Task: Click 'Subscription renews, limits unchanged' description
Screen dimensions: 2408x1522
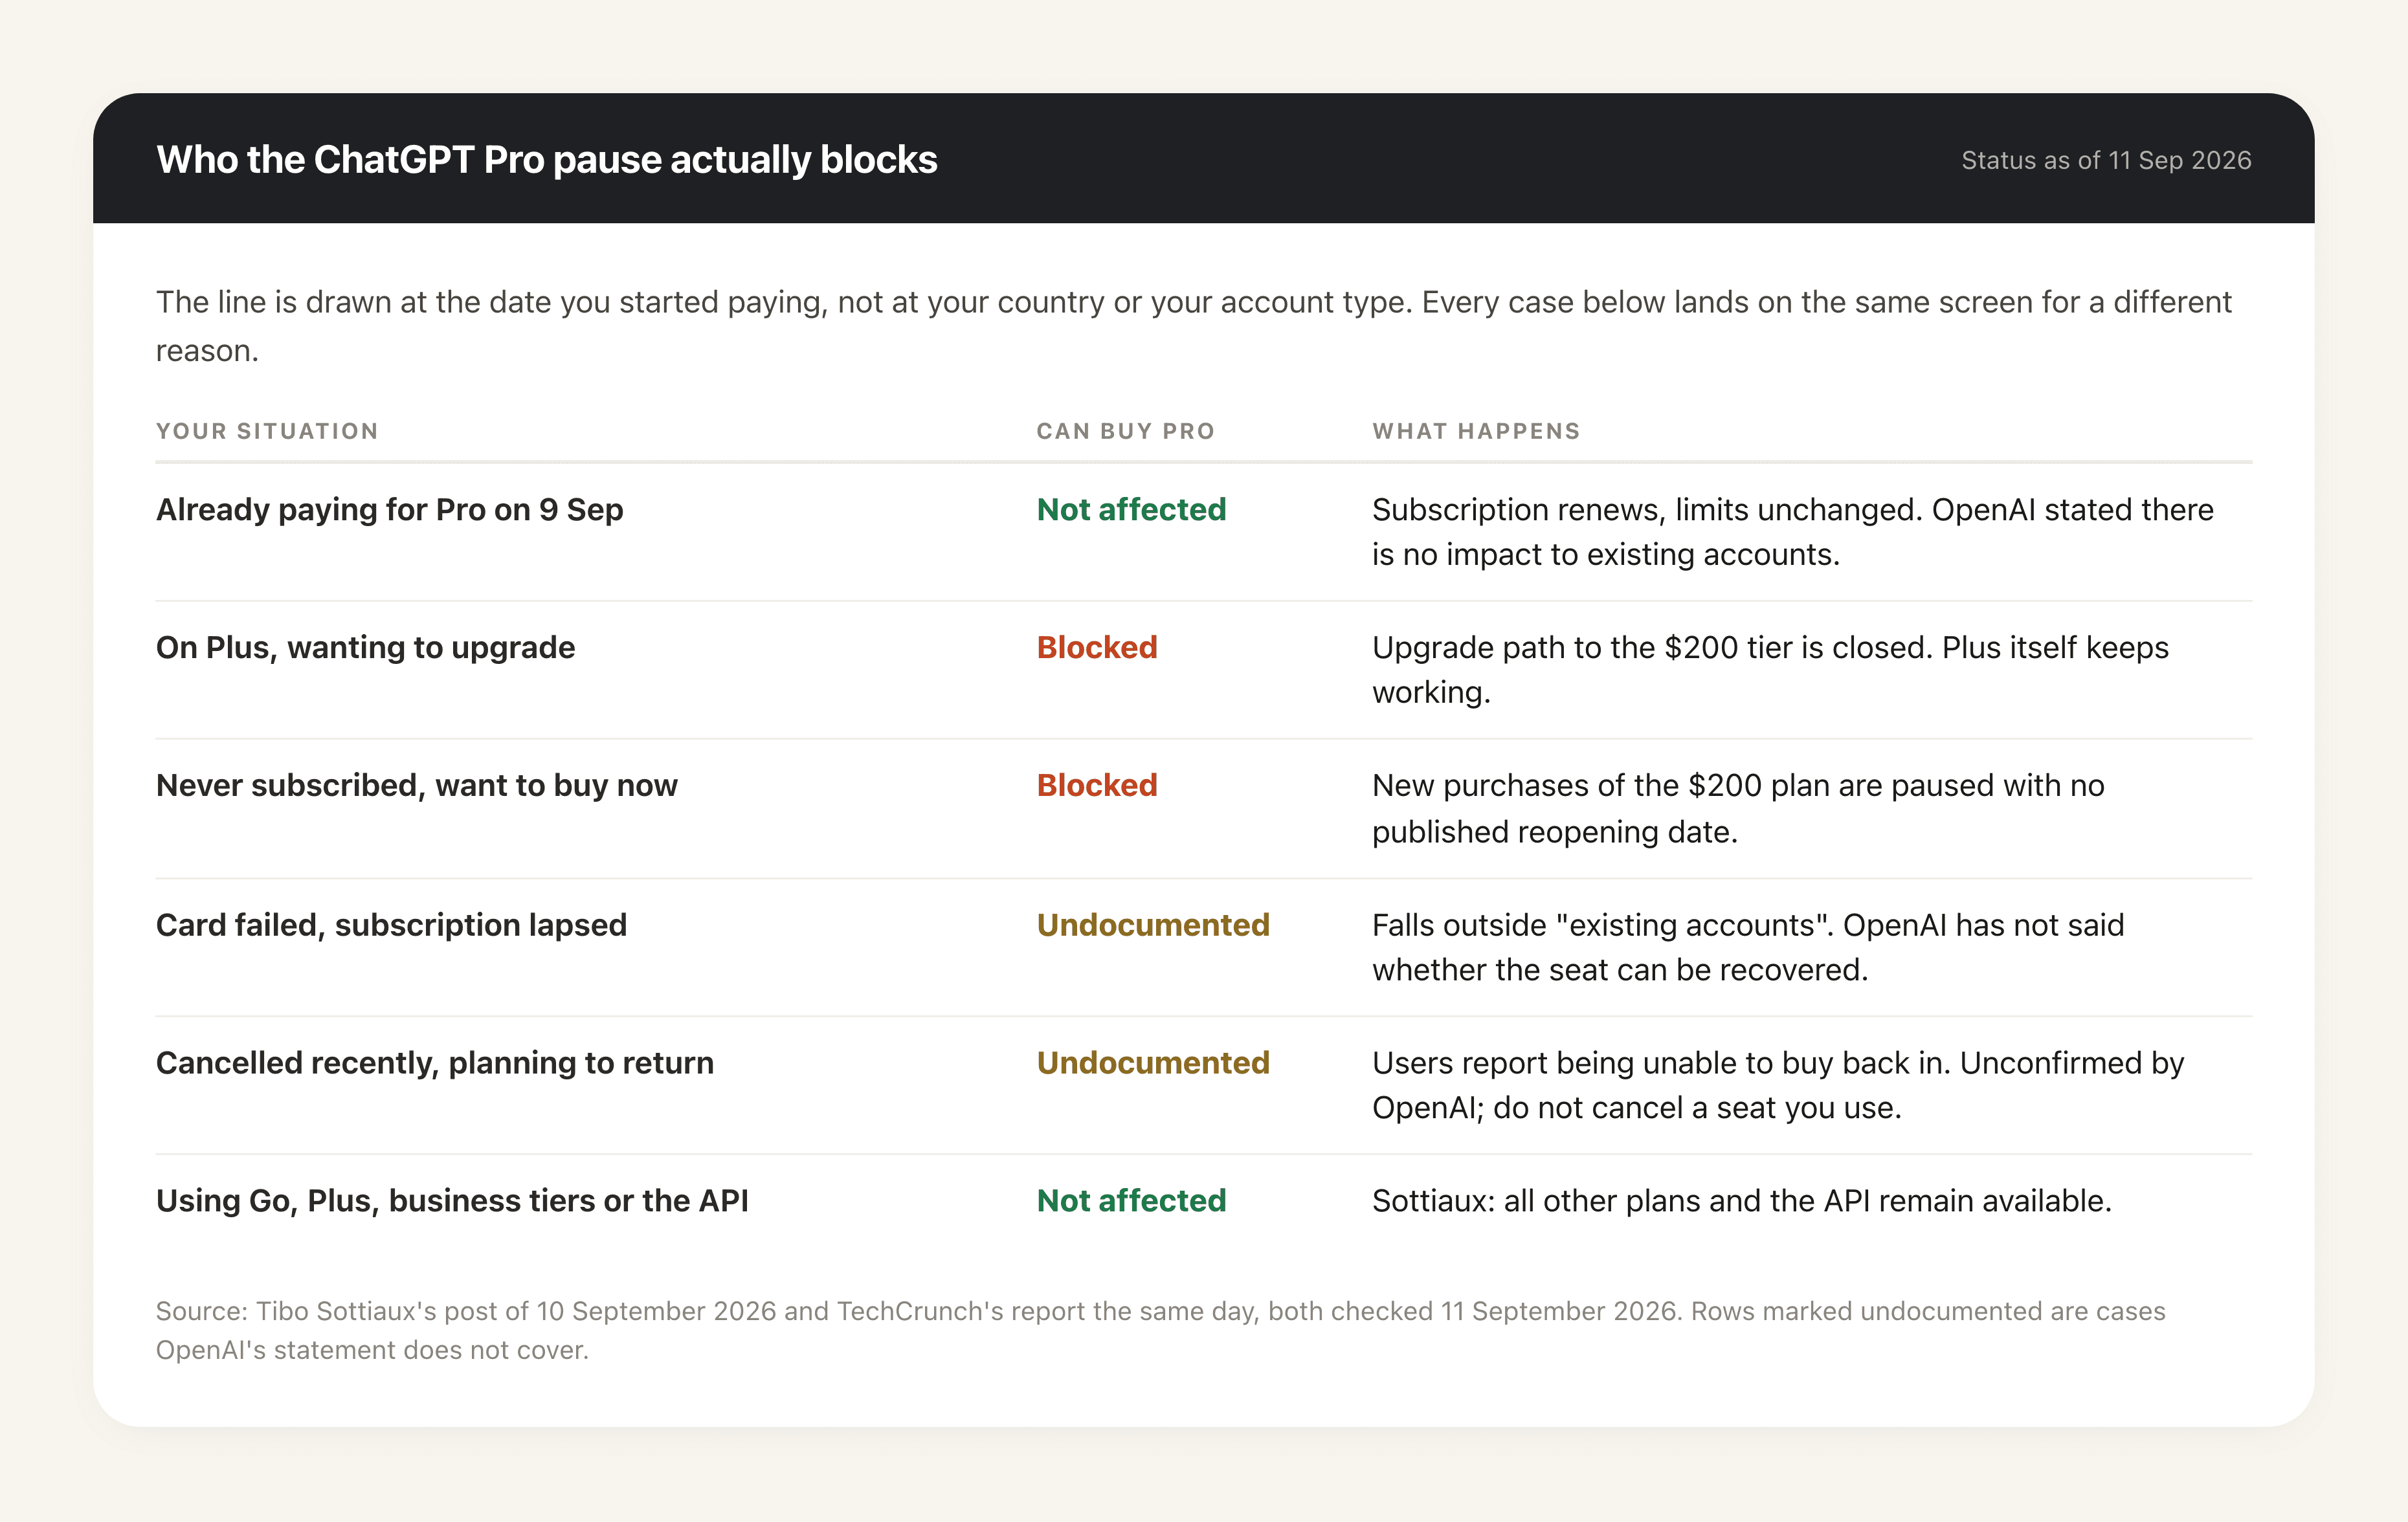Action: tap(1792, 532)
